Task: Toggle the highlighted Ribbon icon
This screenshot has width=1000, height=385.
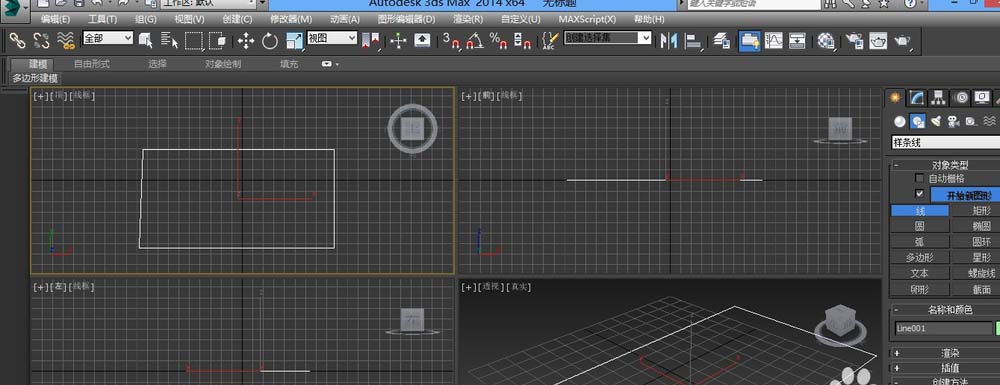Action: click(749, 41)
